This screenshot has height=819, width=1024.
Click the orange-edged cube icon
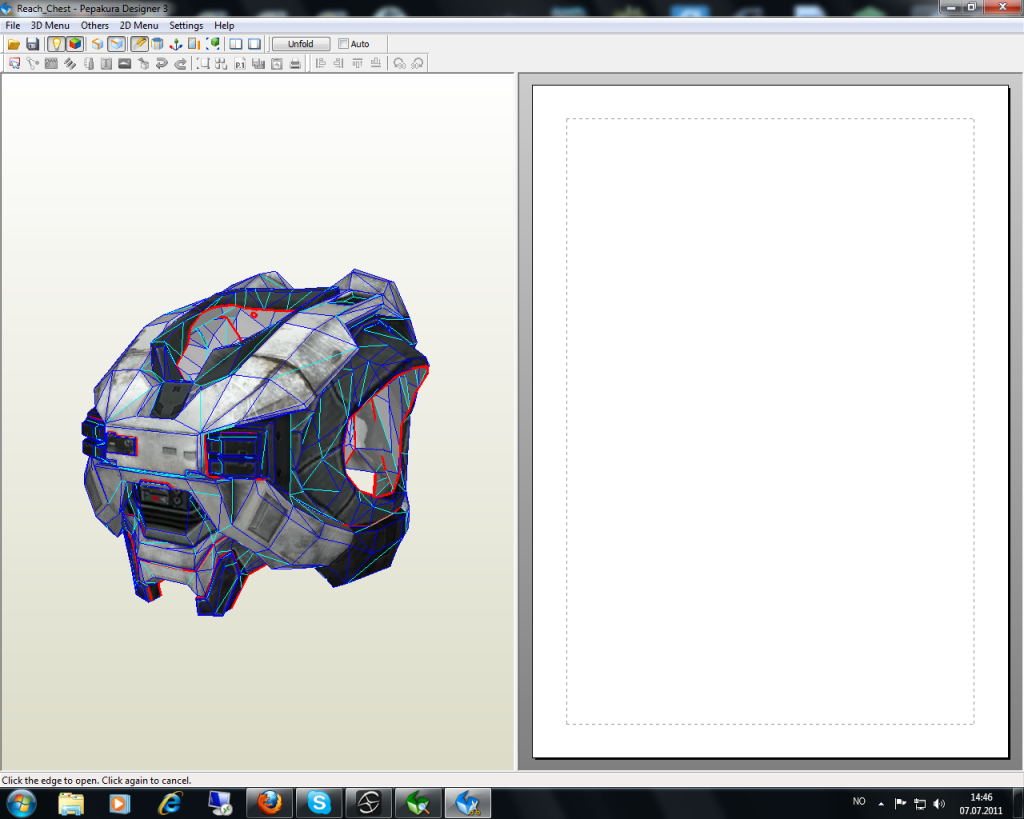coord(97,44)
